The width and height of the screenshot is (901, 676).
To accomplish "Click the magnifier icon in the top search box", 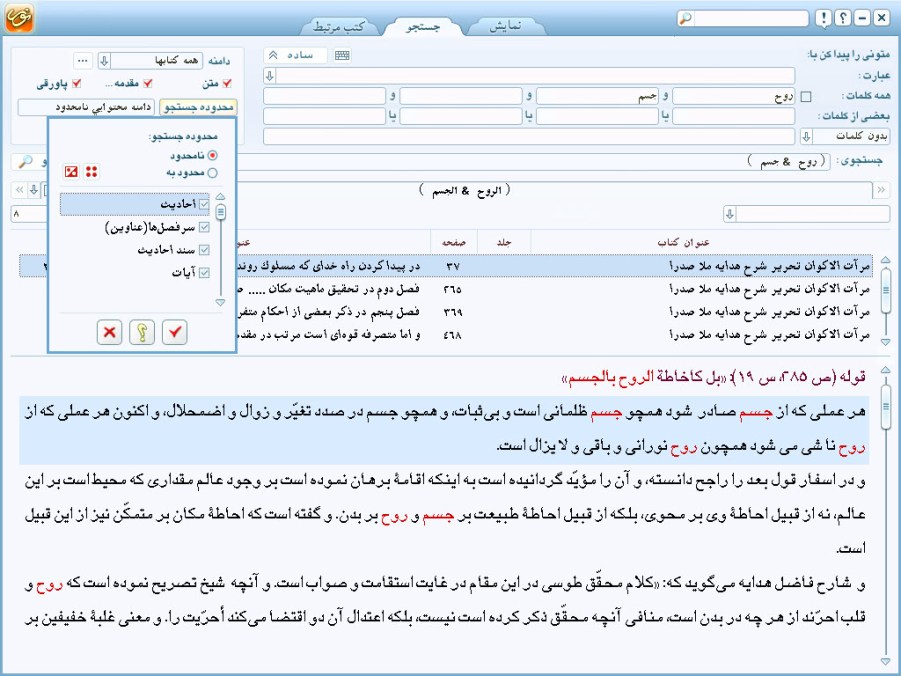I will (686, 18).
